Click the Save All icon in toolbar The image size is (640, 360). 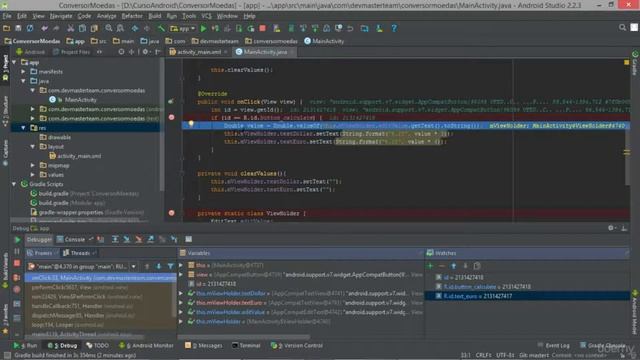click(18, 28)
